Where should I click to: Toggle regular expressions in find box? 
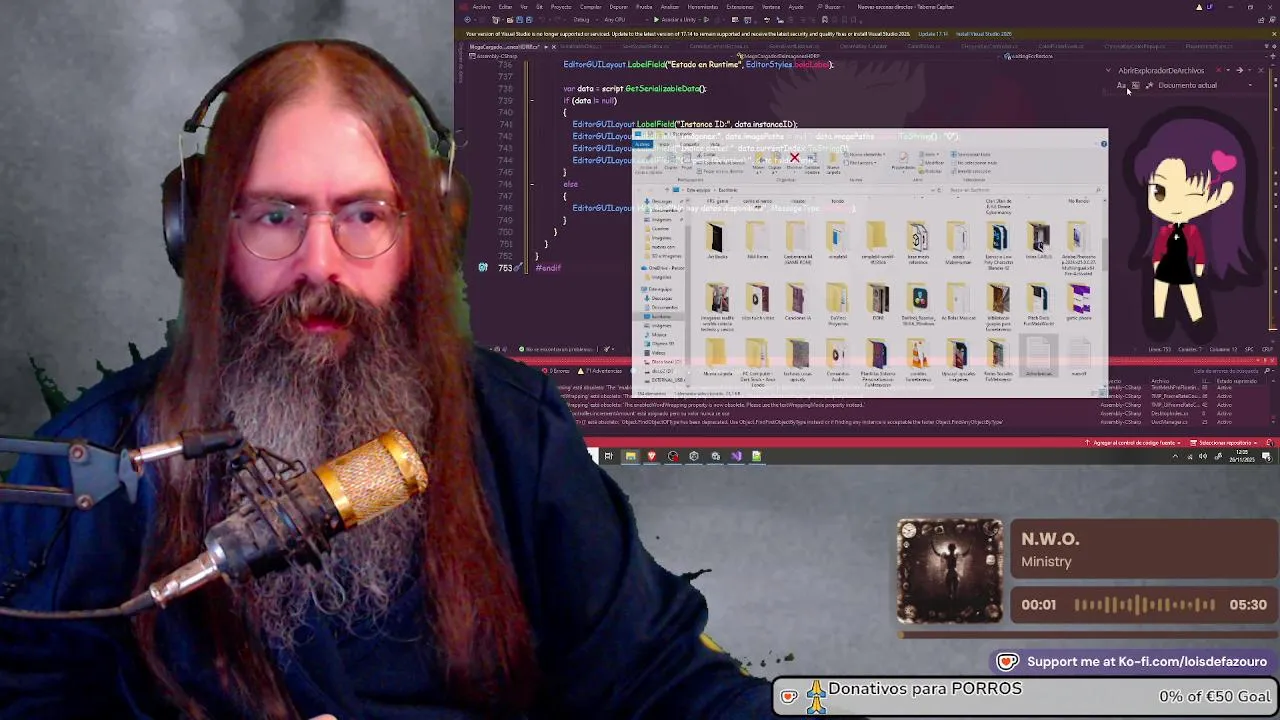[x=1149, y=85]
